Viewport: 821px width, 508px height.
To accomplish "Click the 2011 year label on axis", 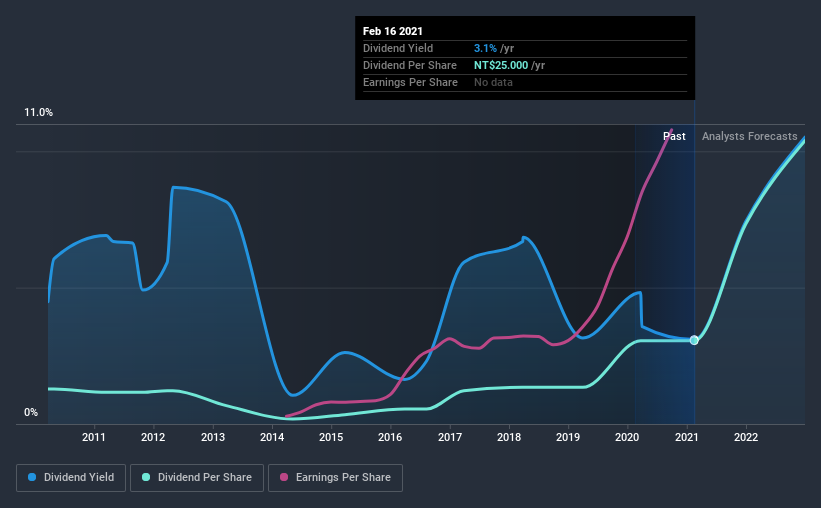I will point(94,437).
